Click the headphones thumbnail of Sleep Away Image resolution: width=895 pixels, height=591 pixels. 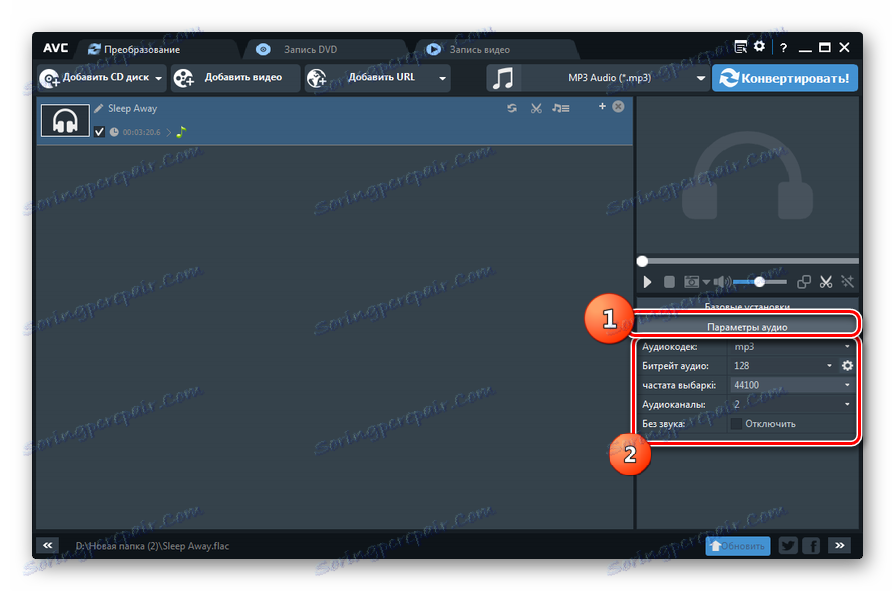tap(65, 120)
